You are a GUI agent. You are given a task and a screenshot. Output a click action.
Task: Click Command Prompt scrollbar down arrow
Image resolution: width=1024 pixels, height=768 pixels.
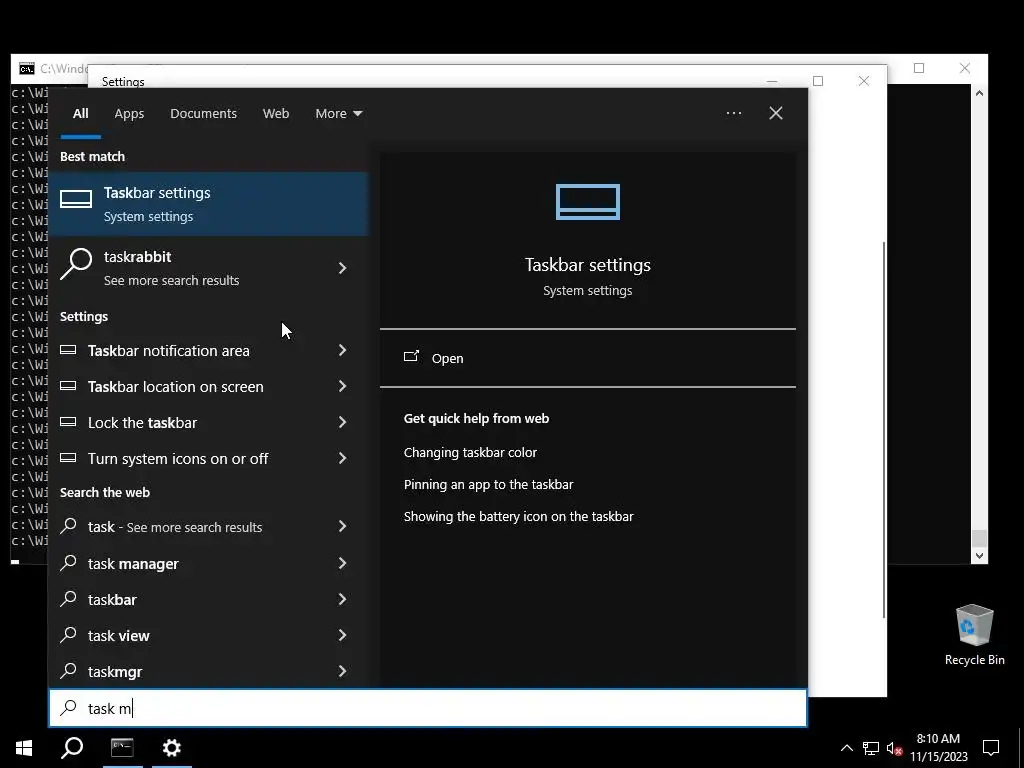(979, 556)
